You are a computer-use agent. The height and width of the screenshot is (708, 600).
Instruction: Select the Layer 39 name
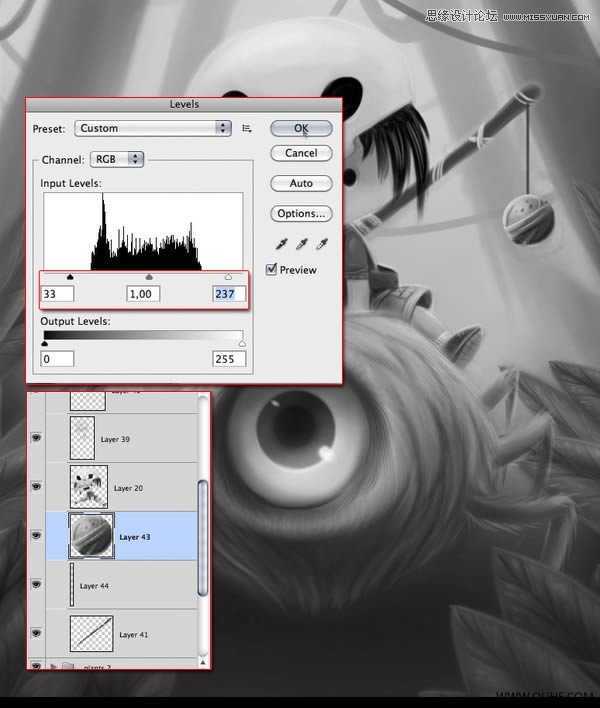[x=115, y=439]
